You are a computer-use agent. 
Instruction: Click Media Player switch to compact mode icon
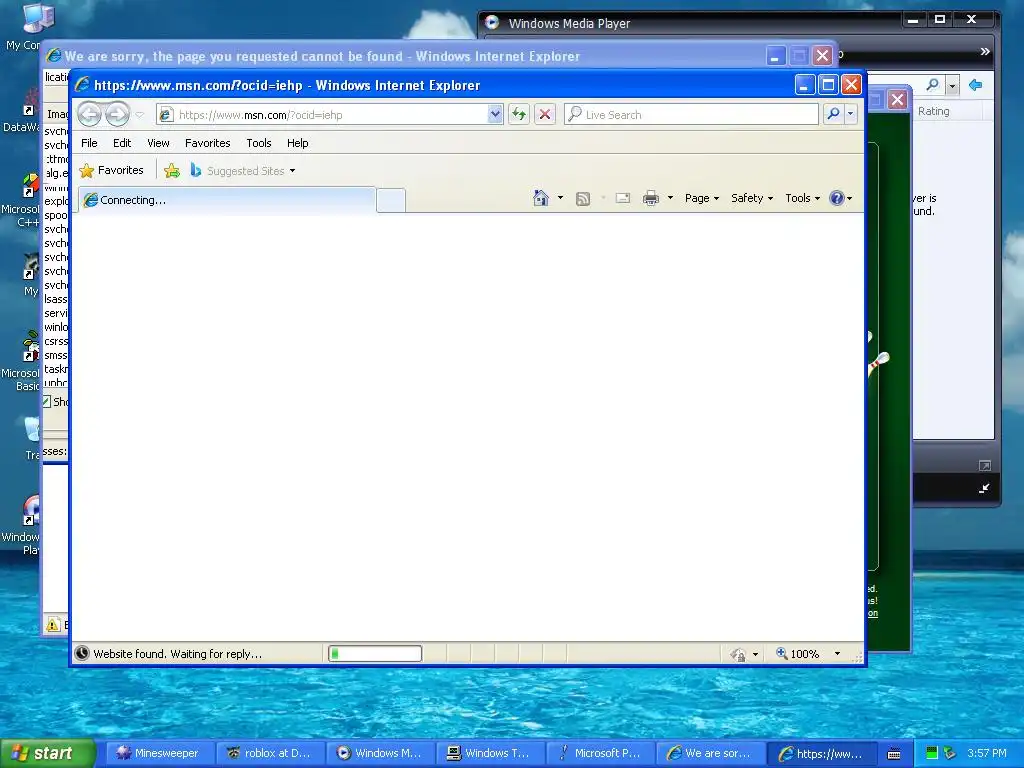click(984, 488)
